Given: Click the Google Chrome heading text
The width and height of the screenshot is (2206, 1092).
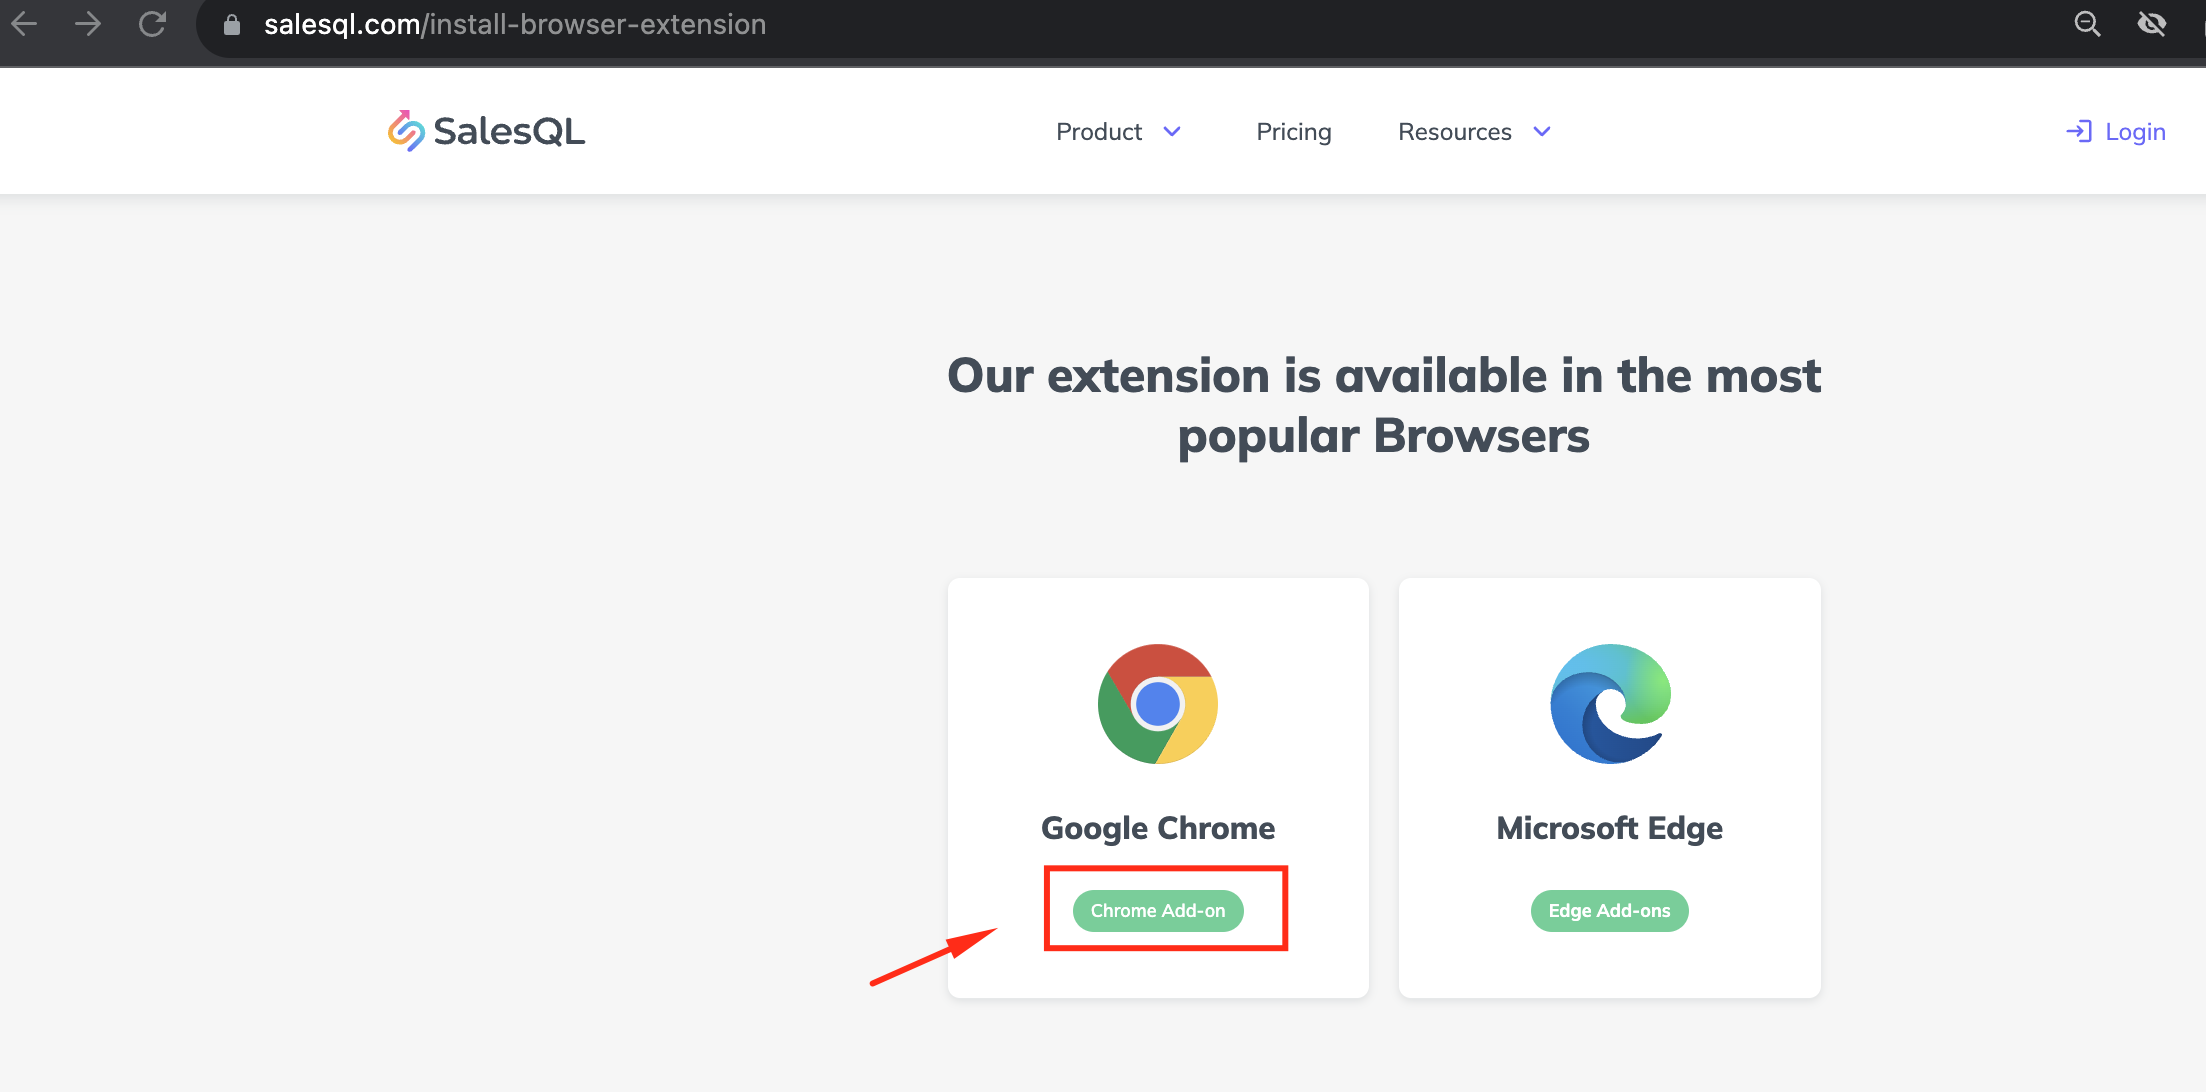Looking at the screenshot, I should tap(1158, 829).
